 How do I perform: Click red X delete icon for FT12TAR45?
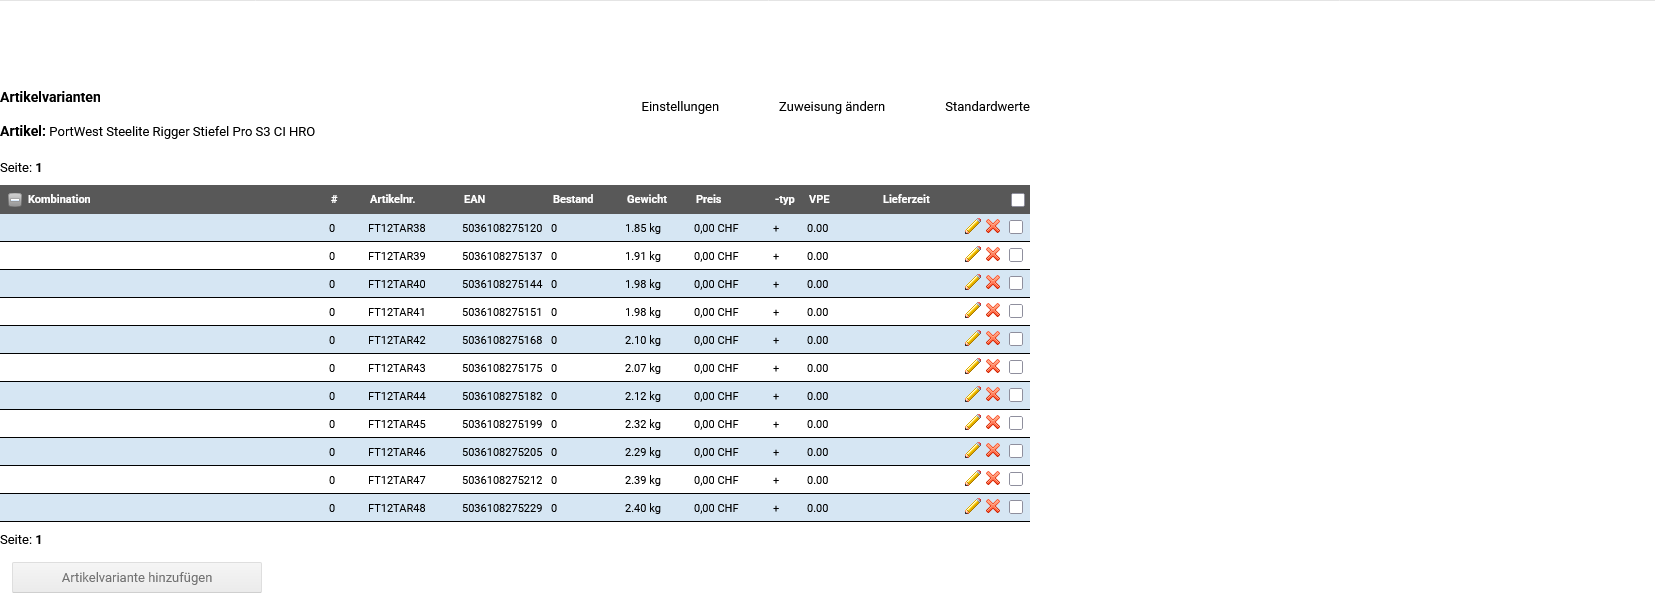[993, 423]
